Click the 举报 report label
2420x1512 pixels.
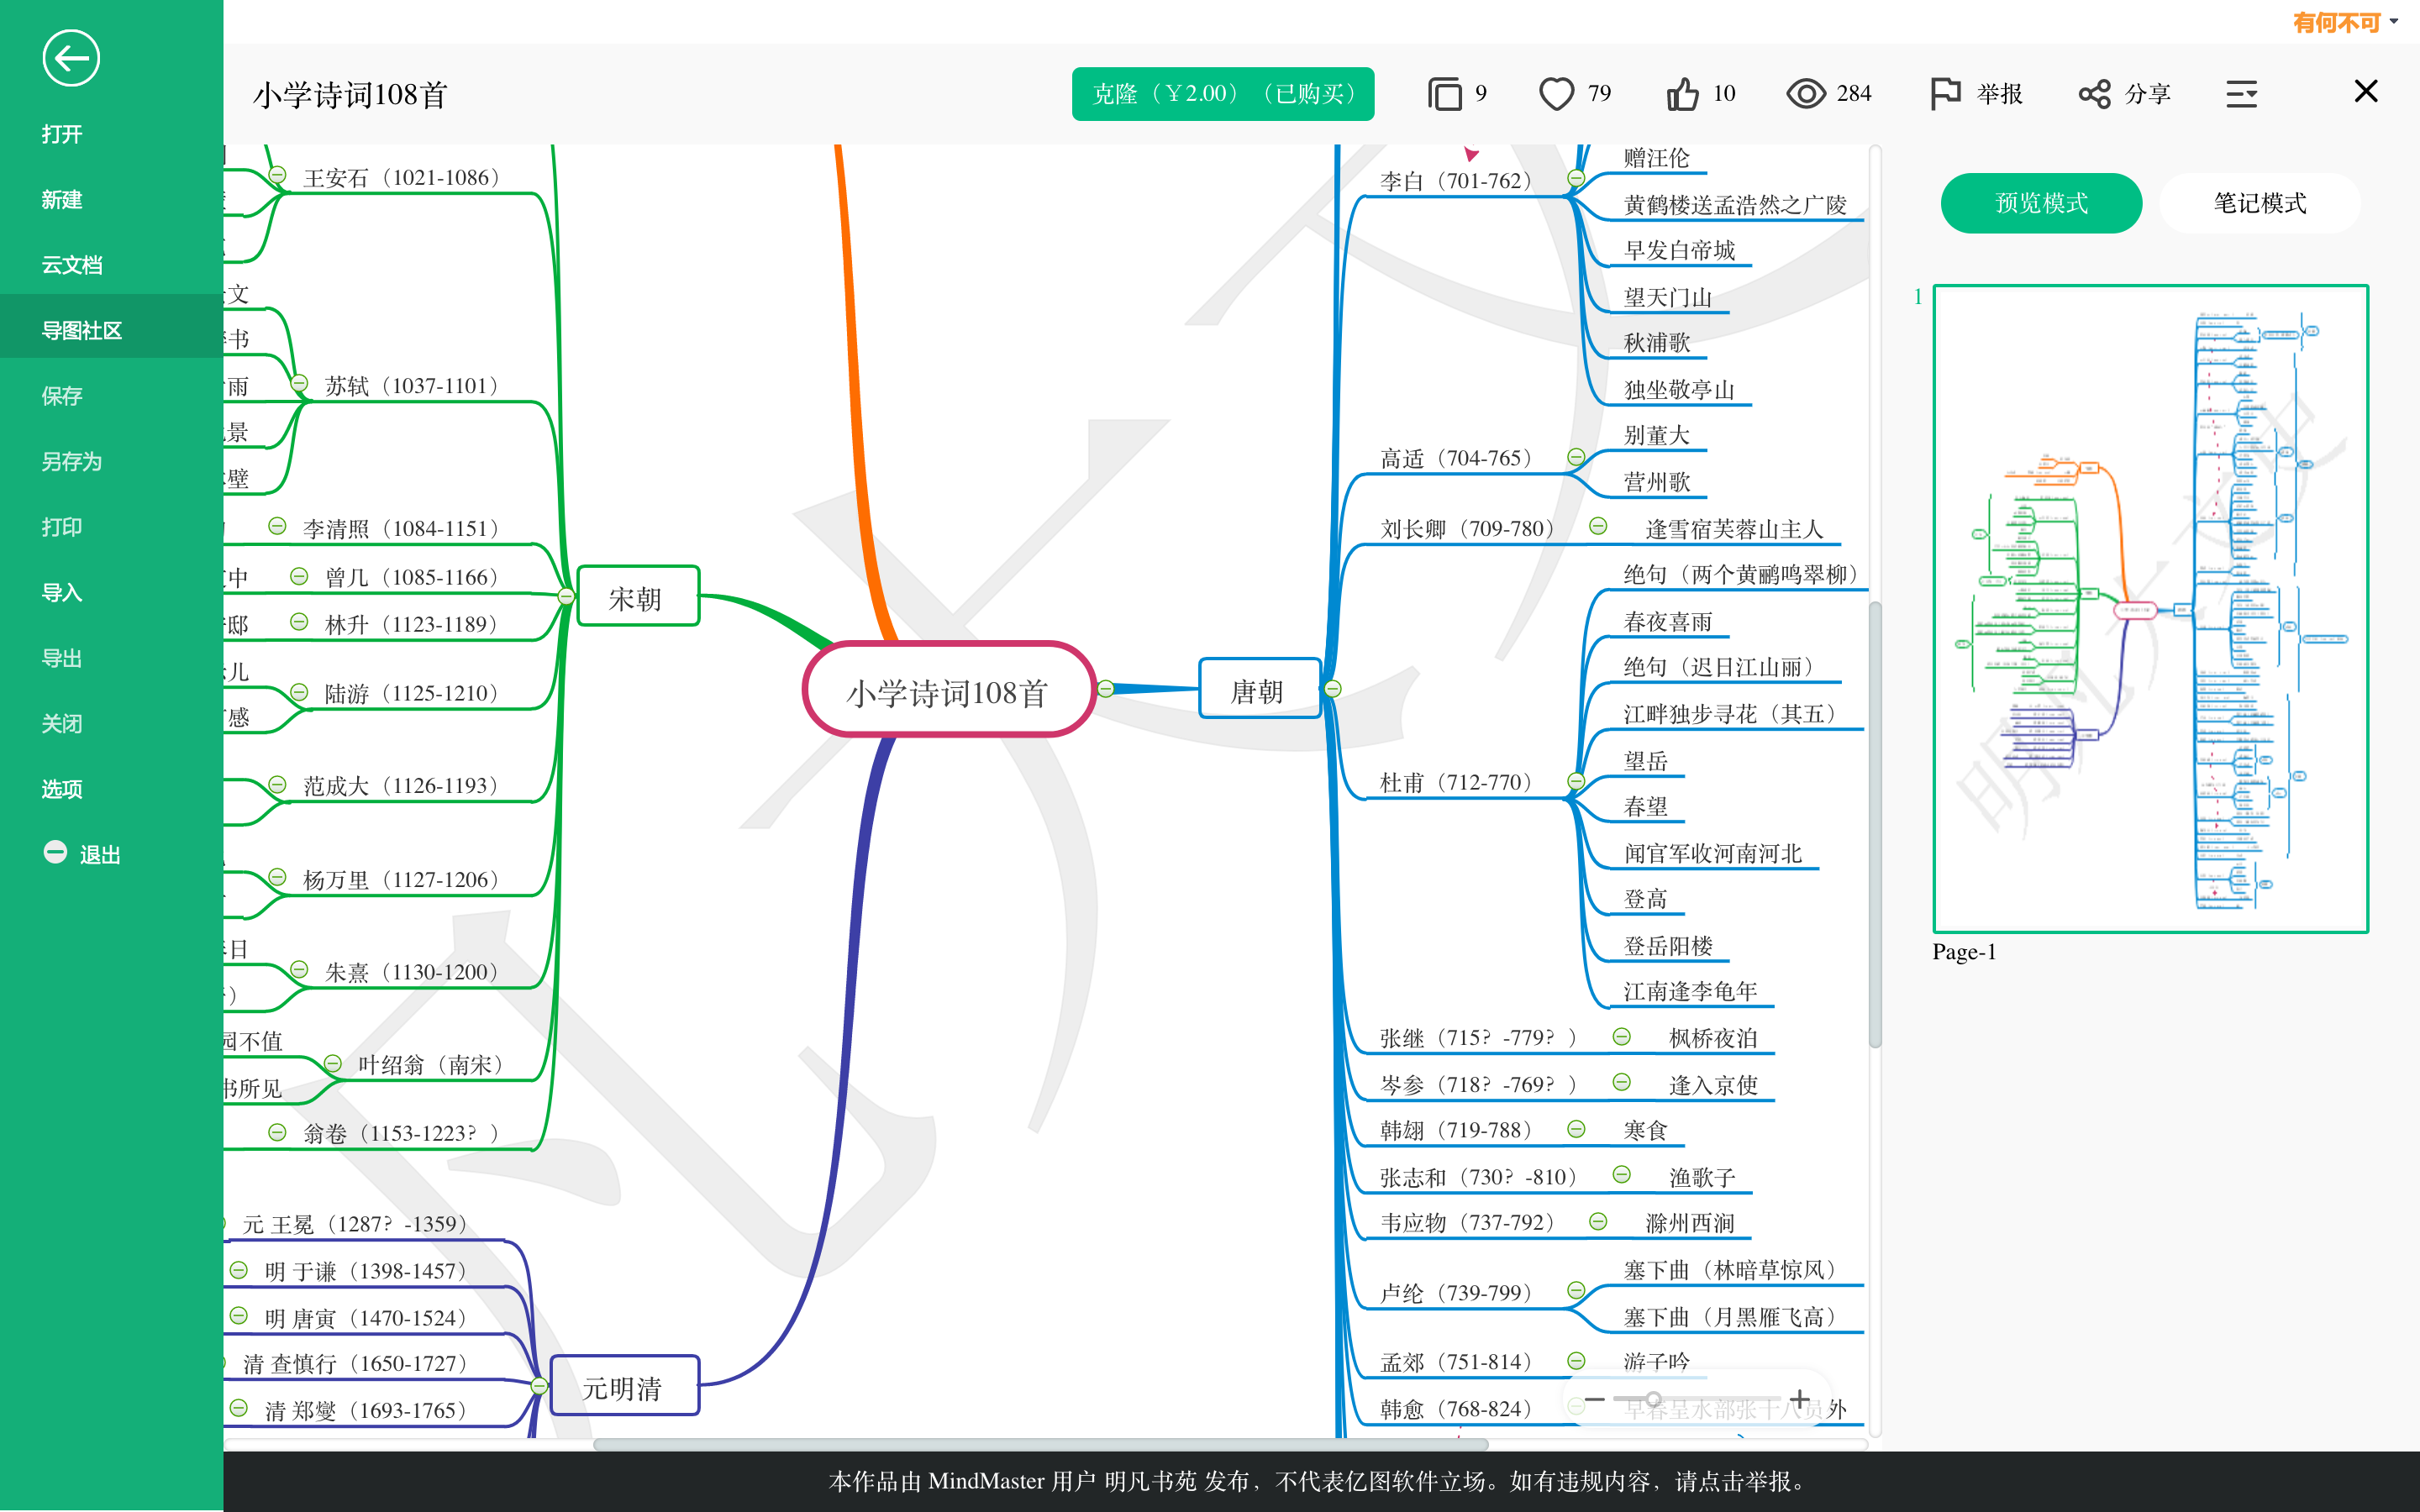pyautogui.click(x=1999, y=94)
